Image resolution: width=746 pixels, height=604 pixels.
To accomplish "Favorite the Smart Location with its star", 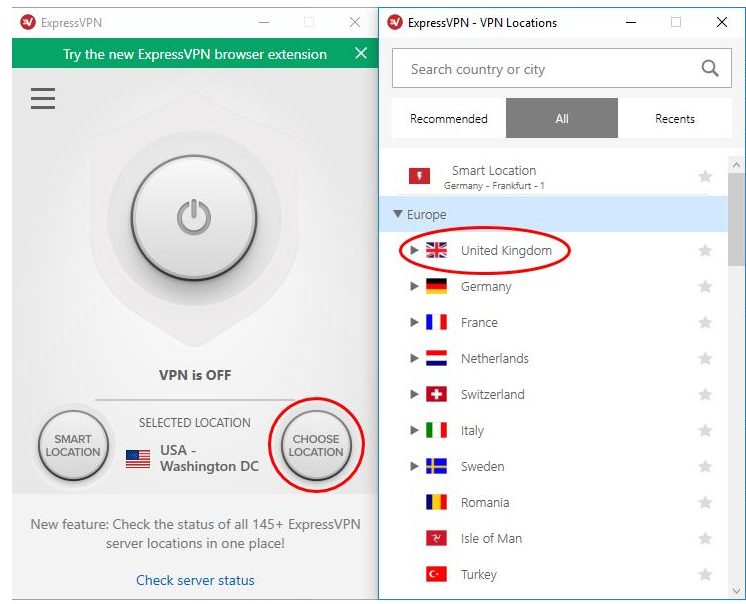I will [705, 176].
